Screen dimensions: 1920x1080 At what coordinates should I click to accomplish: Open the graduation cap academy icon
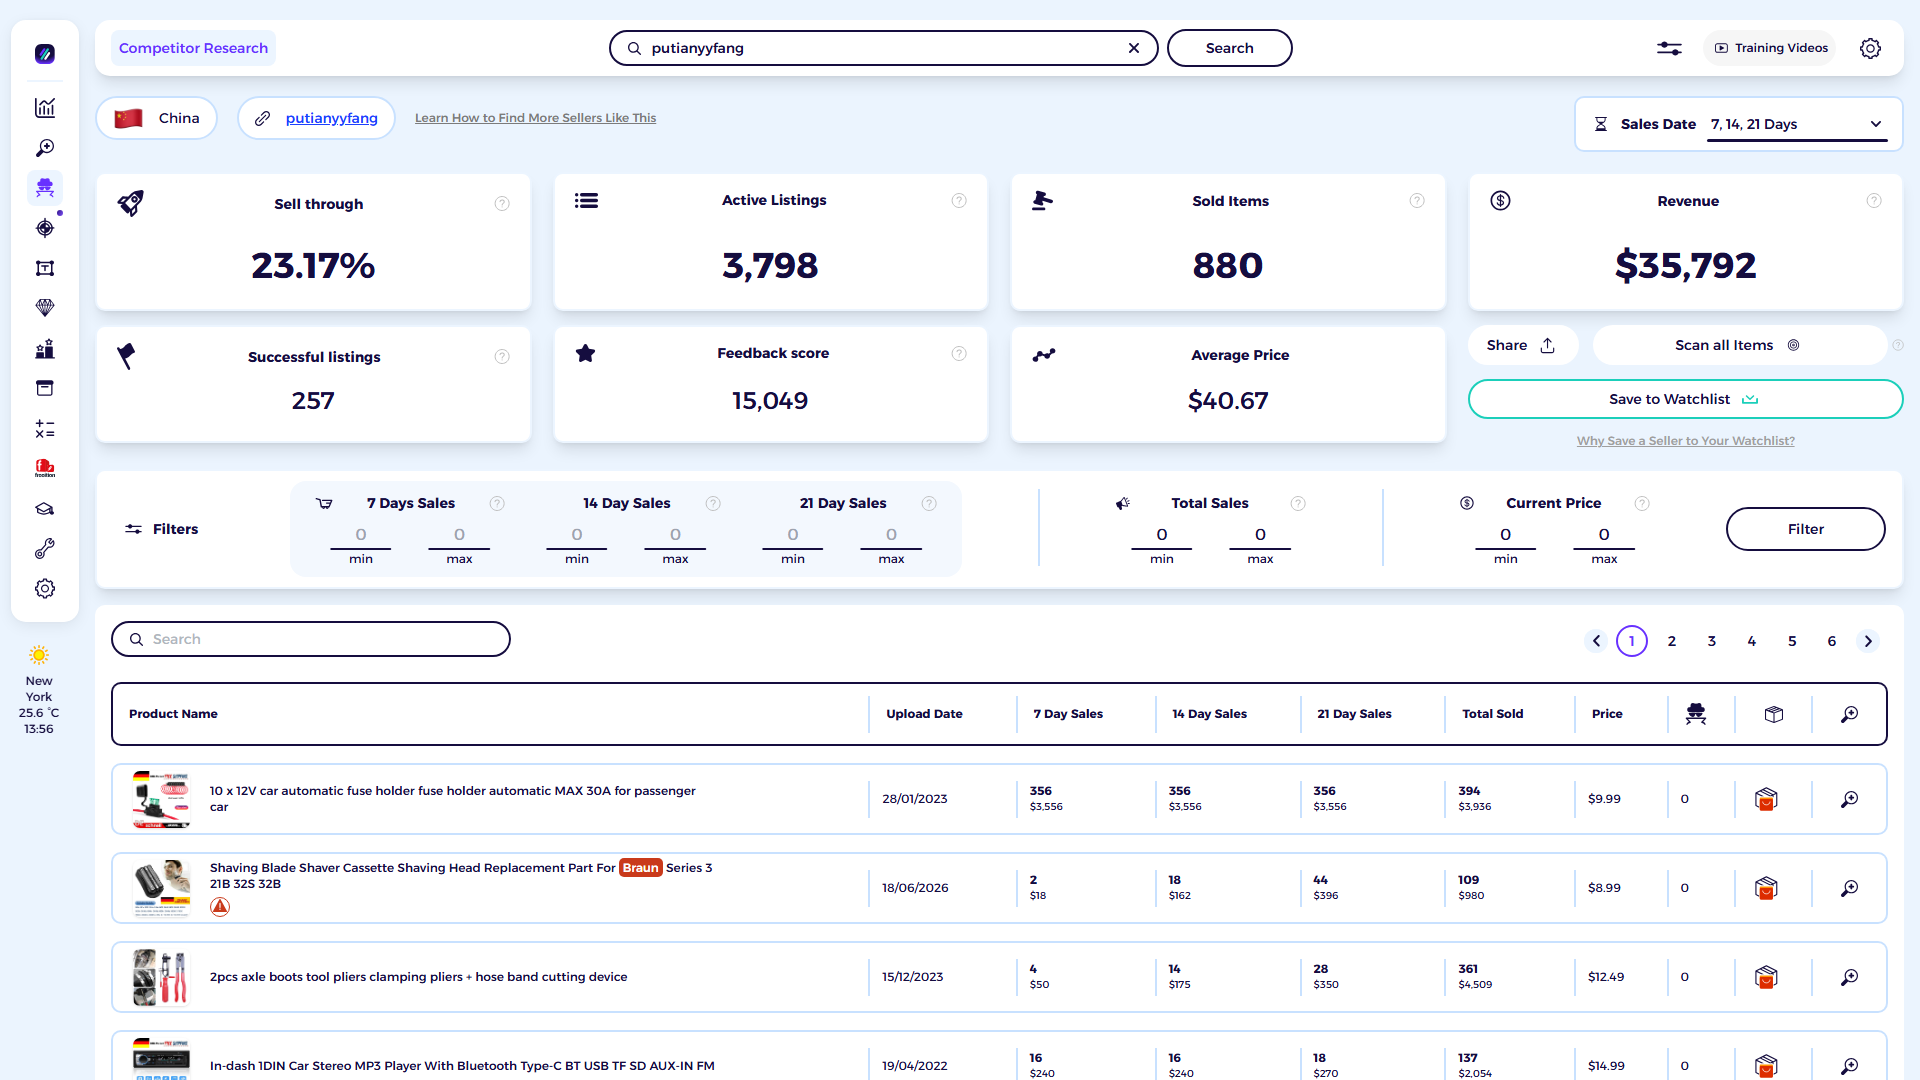click(x=45, y=509)
